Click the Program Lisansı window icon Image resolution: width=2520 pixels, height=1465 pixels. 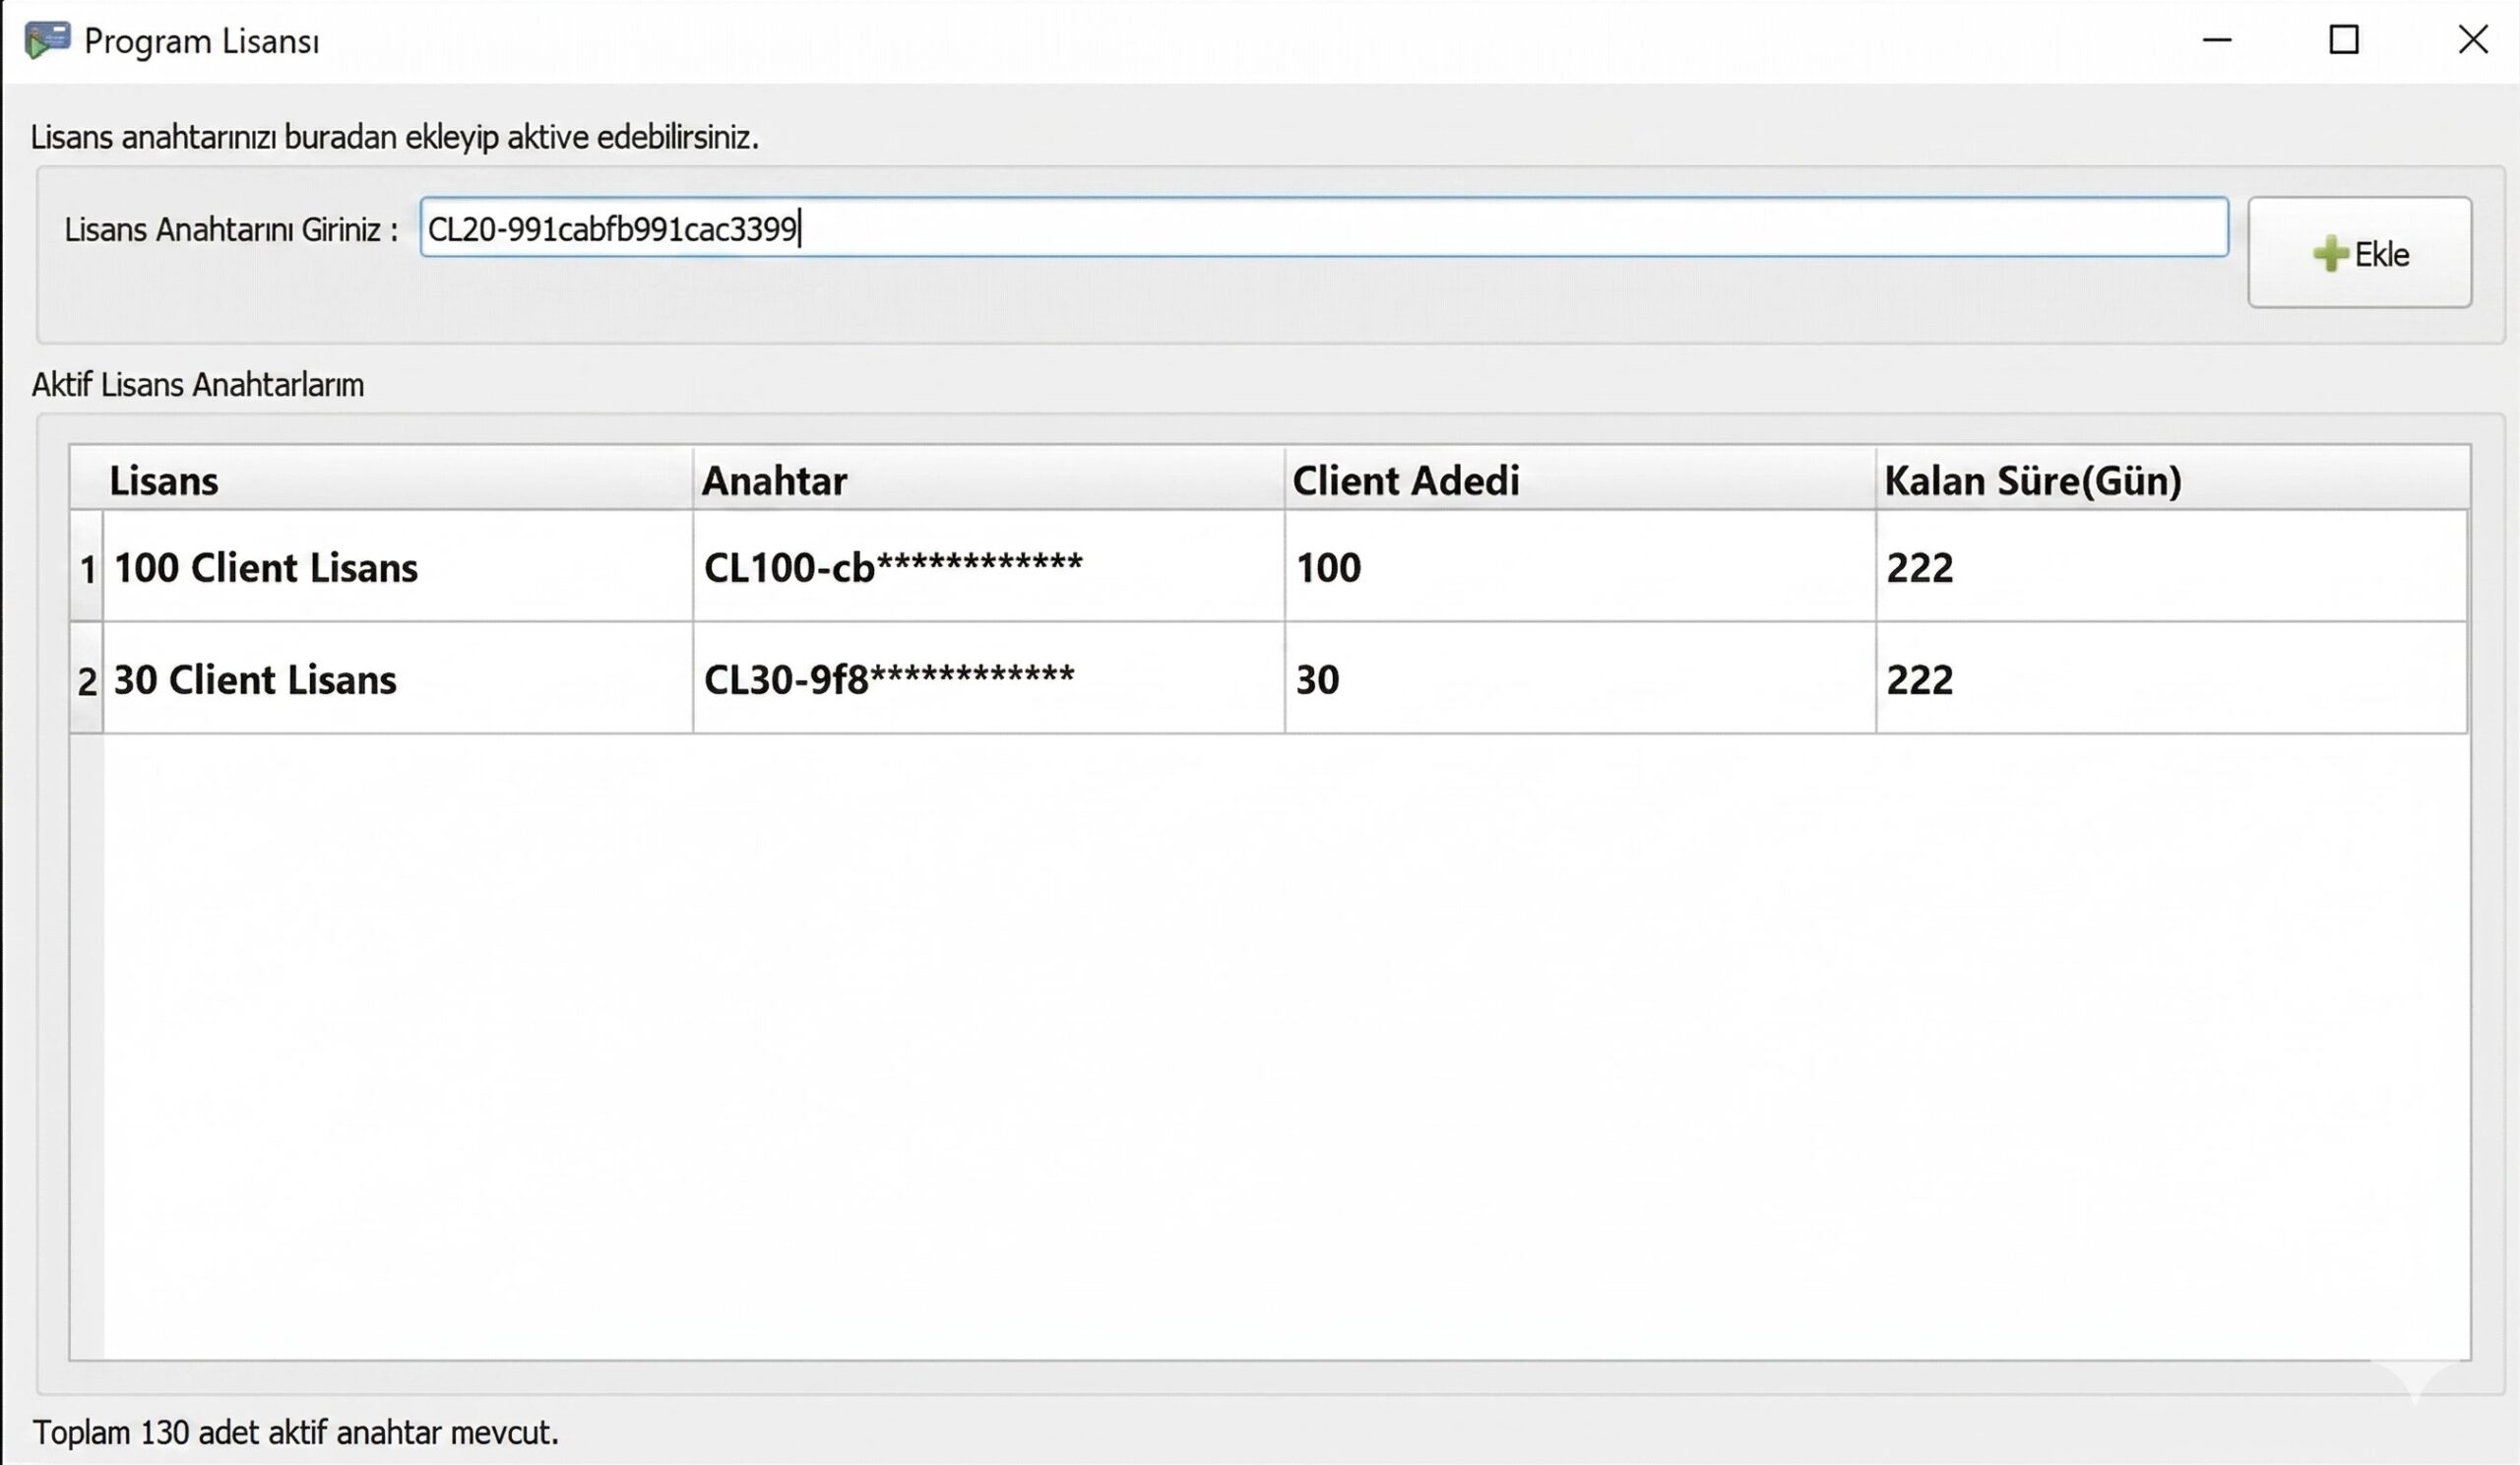click(47, 39)
